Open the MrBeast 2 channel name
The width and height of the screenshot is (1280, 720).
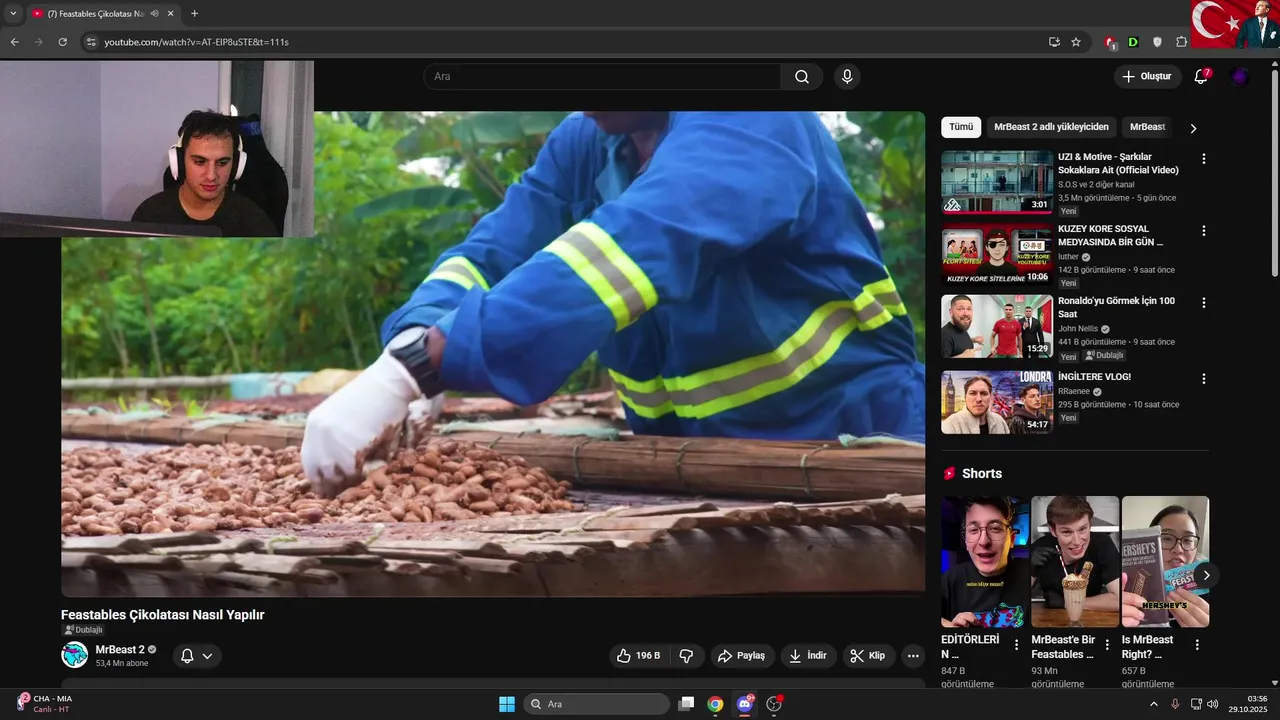pos(120,650)
